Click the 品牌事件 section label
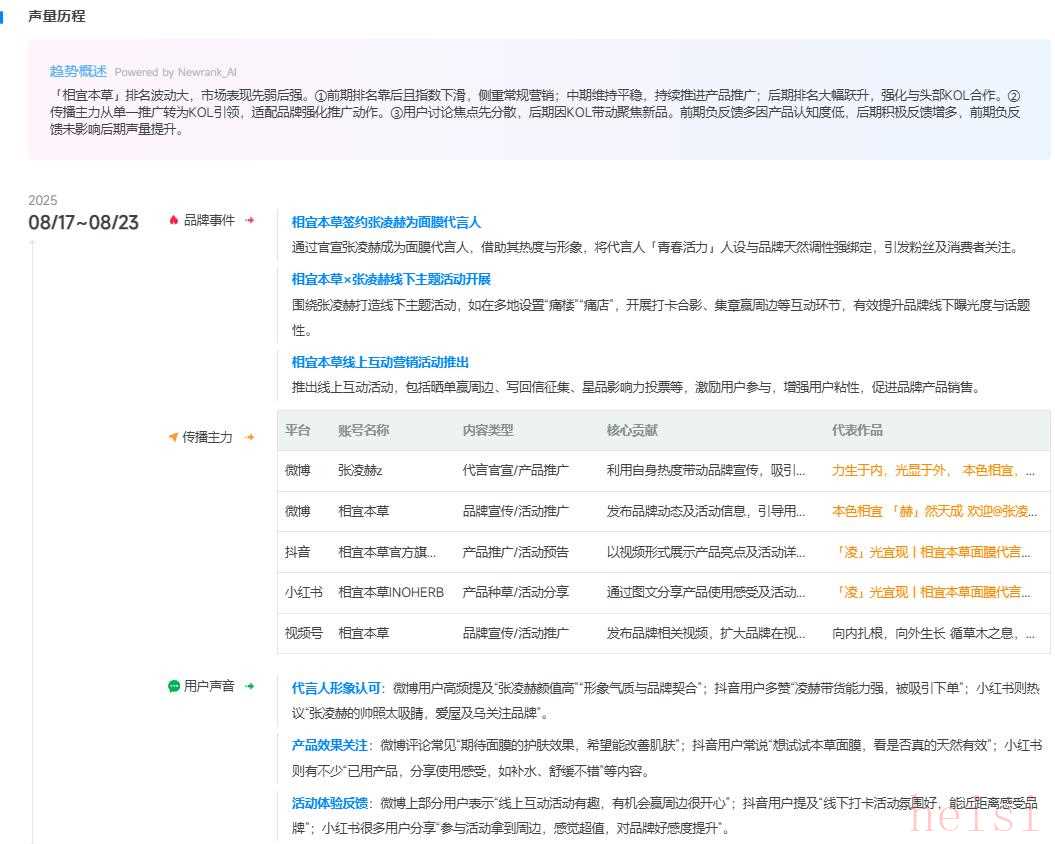 (209, 220)
